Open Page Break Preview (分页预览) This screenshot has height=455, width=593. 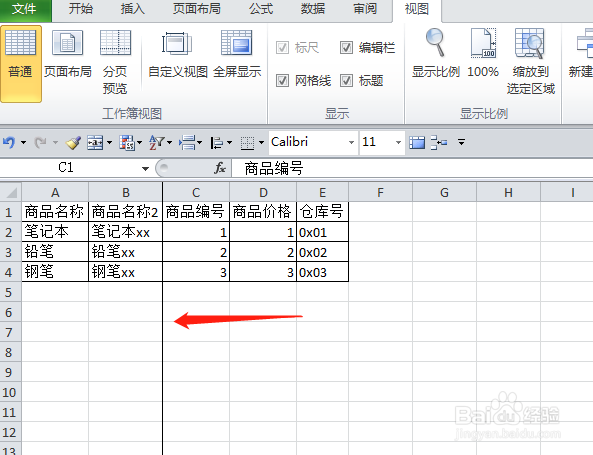click(115, 62)
